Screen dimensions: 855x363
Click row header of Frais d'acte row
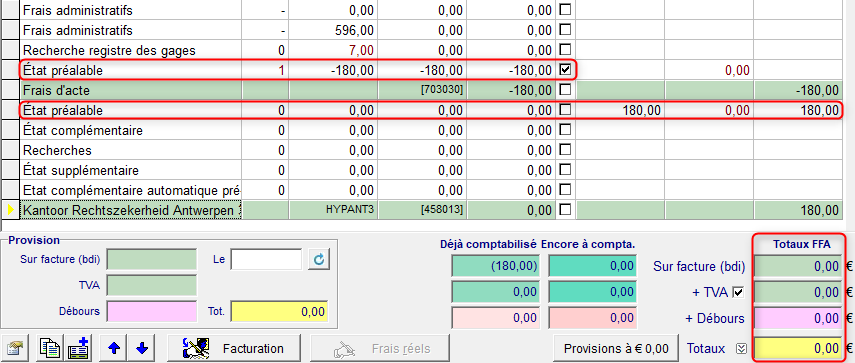click(x=10, y=90)
